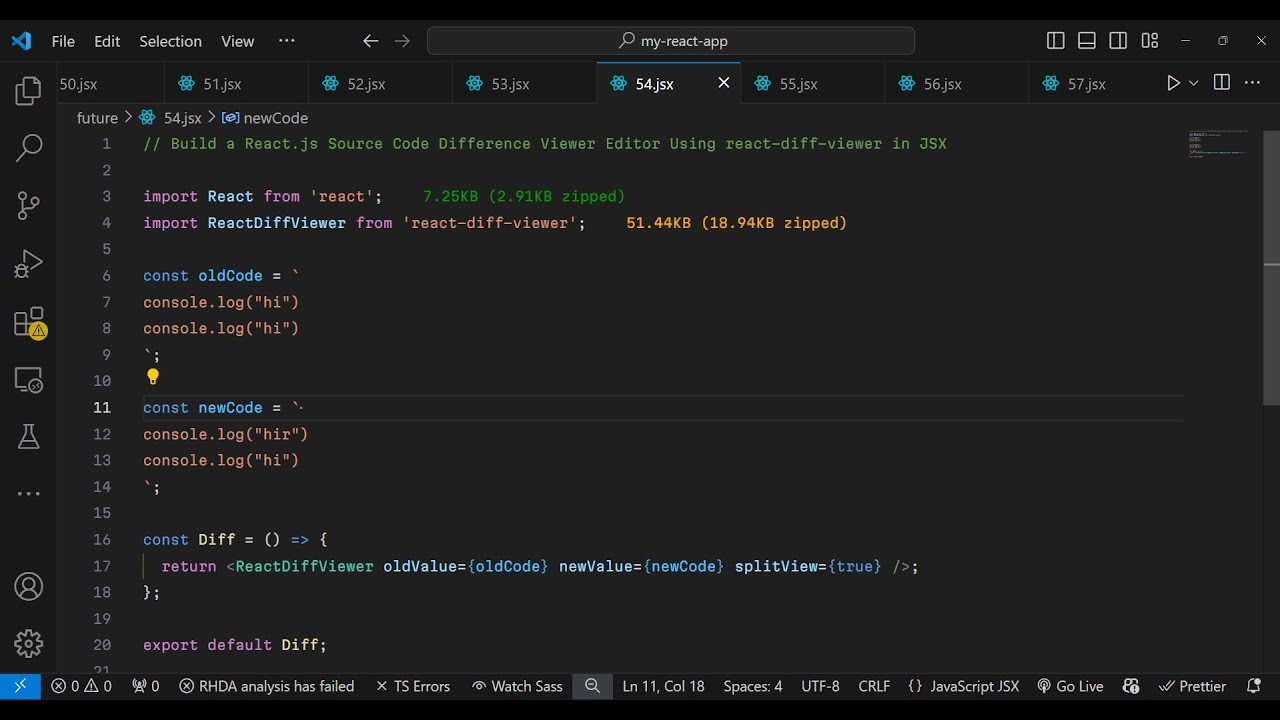The height and width of the screenshot is (720, 1280).
Task: Show the lightbulb code actions
Action: 153,377
